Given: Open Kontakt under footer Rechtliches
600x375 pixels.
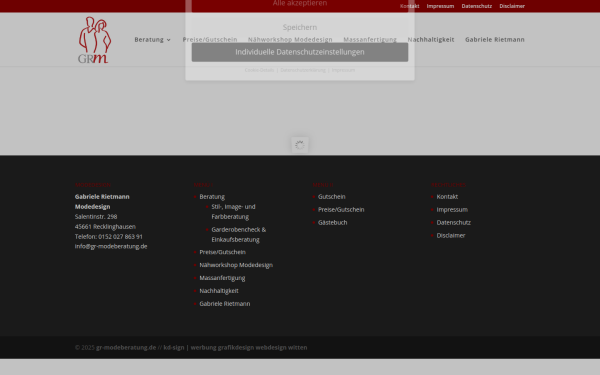Looking at the screenshot, I should click(x=447, y=197).
